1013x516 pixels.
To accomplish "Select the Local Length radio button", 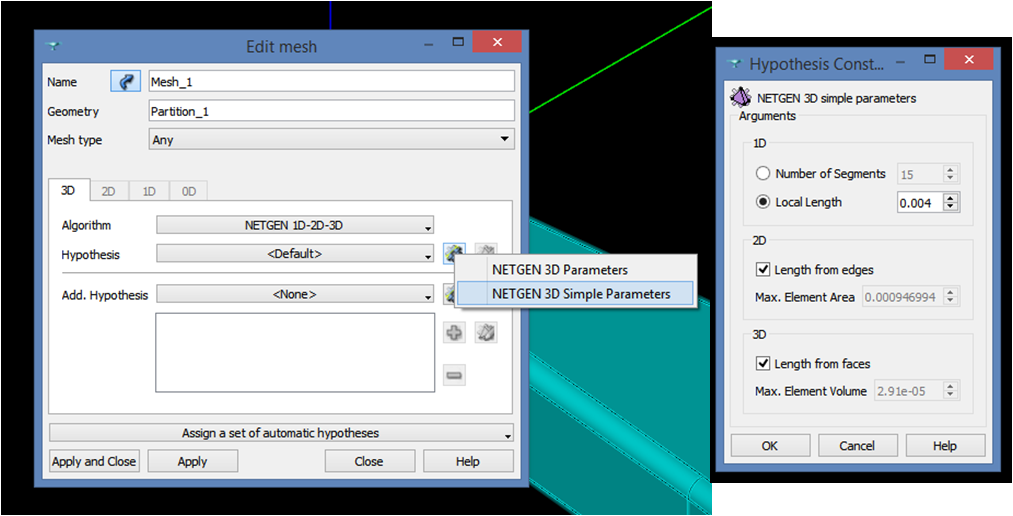I will (x=763, y=201).
